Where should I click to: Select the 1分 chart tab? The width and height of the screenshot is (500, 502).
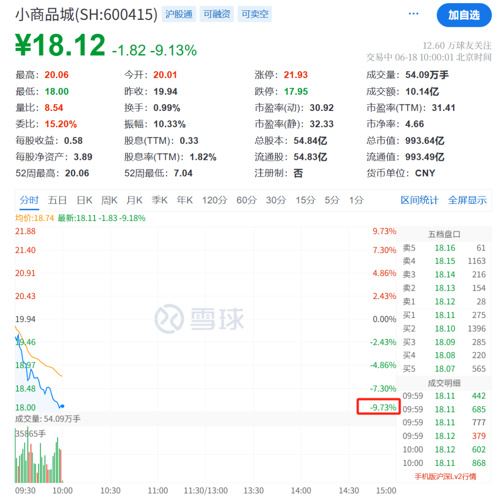356,200
